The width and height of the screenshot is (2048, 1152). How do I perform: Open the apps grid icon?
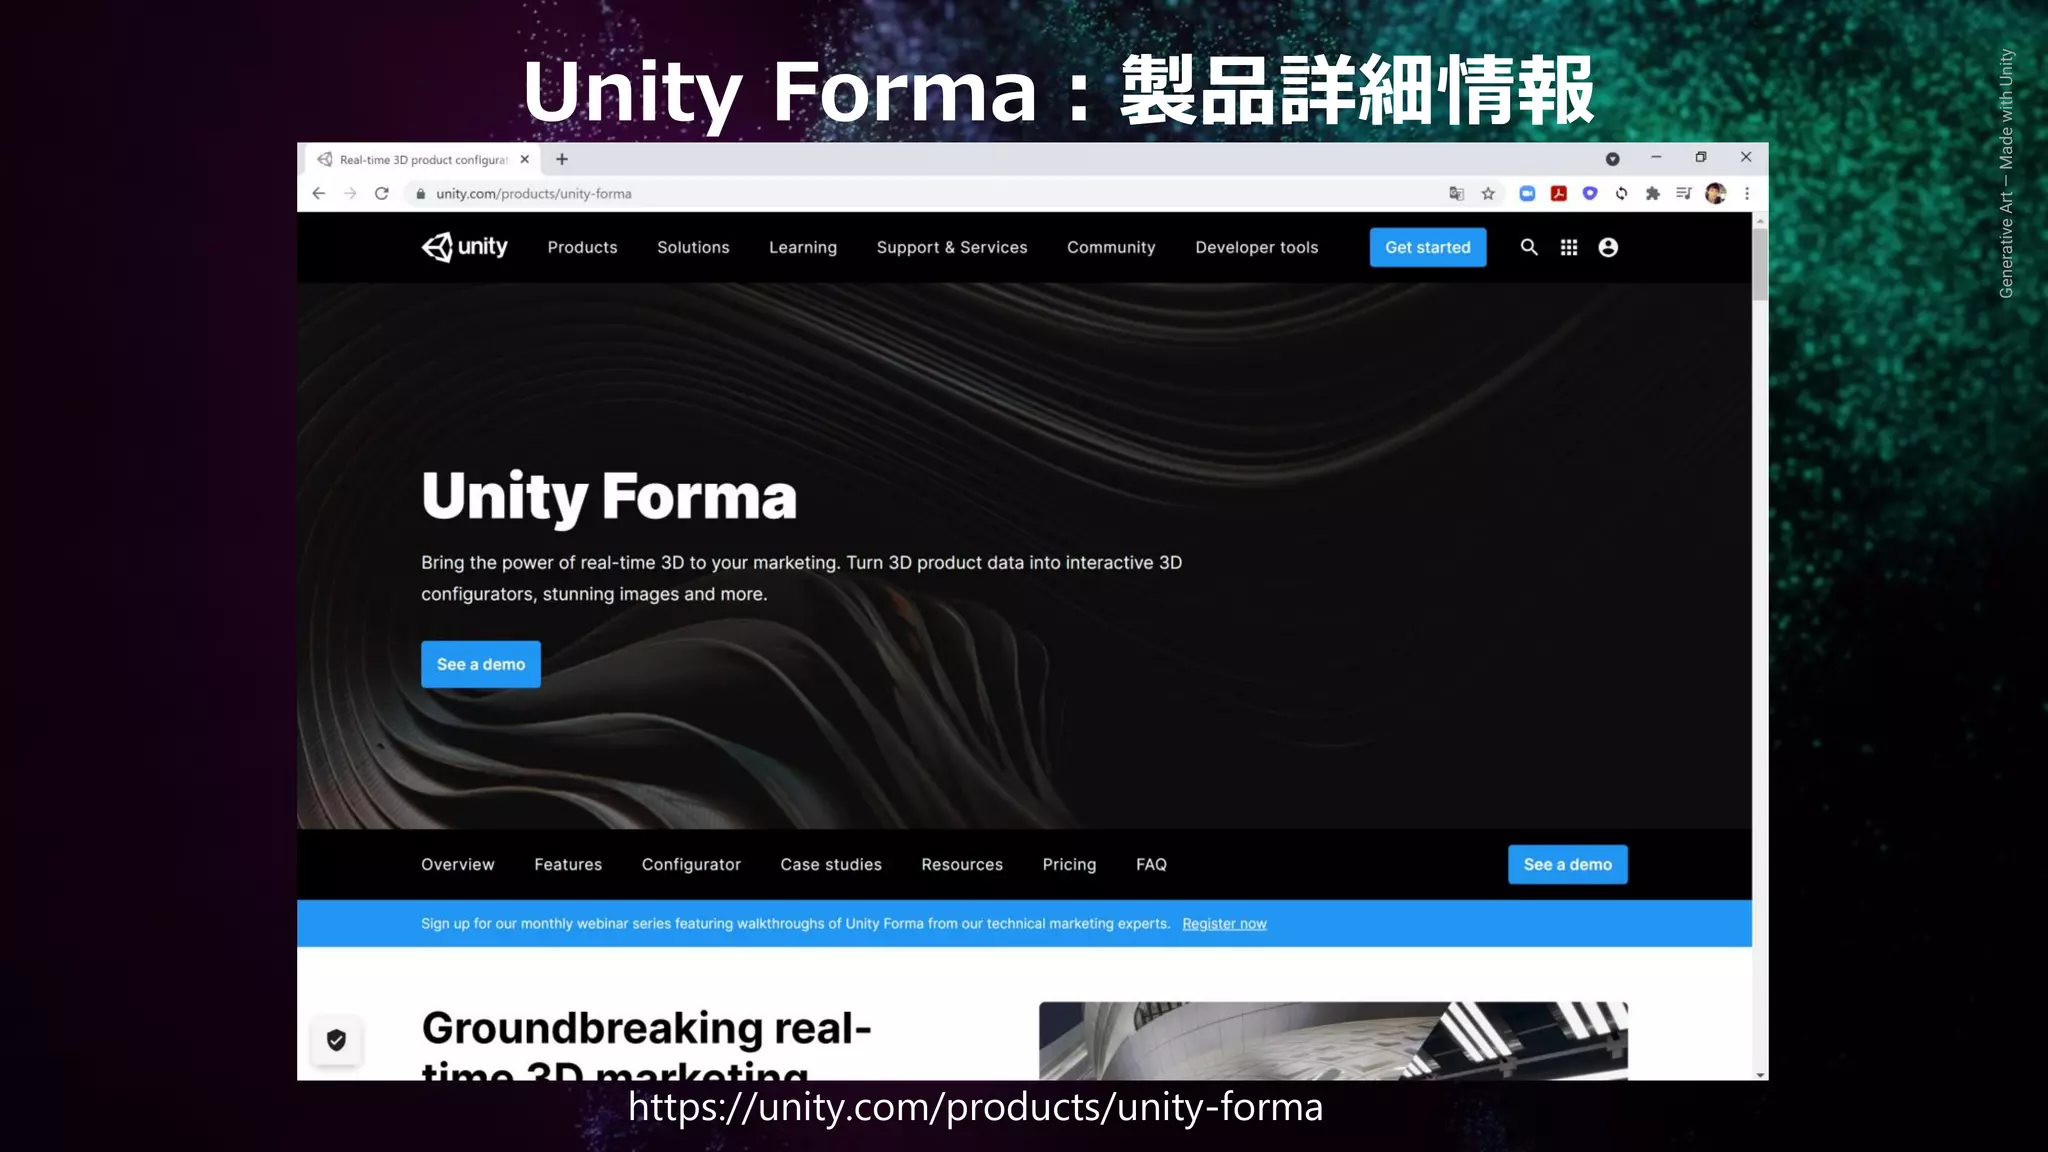[1569, 247]
